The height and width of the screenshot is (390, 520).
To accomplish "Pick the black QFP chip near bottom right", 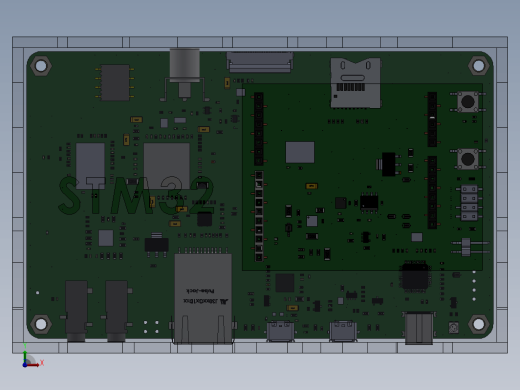I will pos(415,276).
